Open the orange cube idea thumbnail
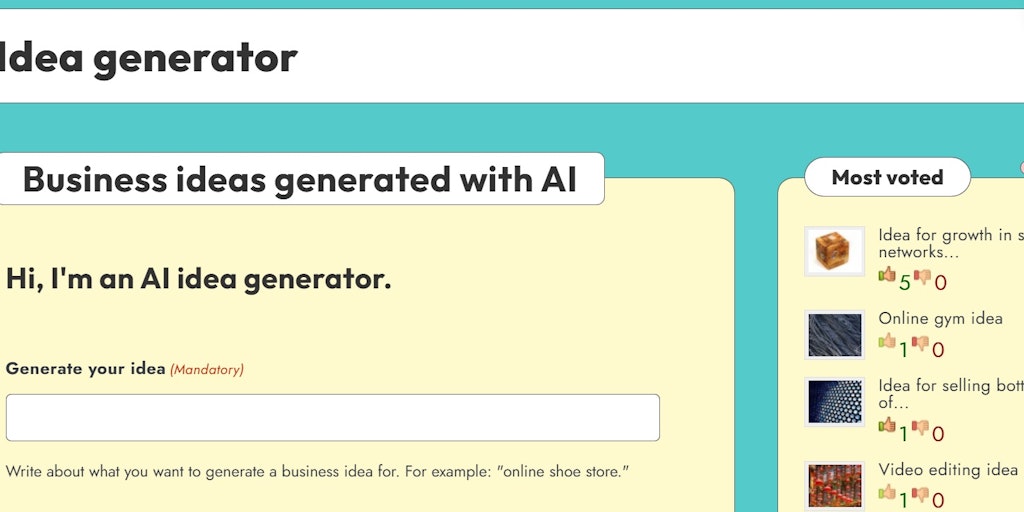This screenshot has height=512, width=1024. pyautogui.click(x=834, y=251)
